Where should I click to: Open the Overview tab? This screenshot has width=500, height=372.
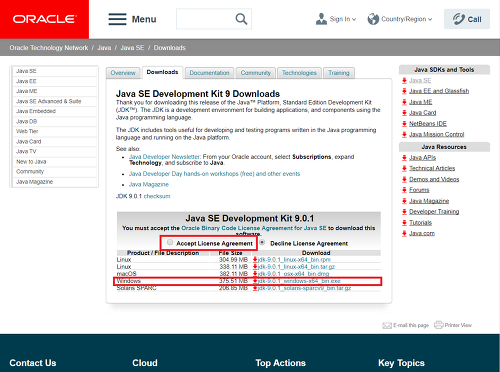123,73
